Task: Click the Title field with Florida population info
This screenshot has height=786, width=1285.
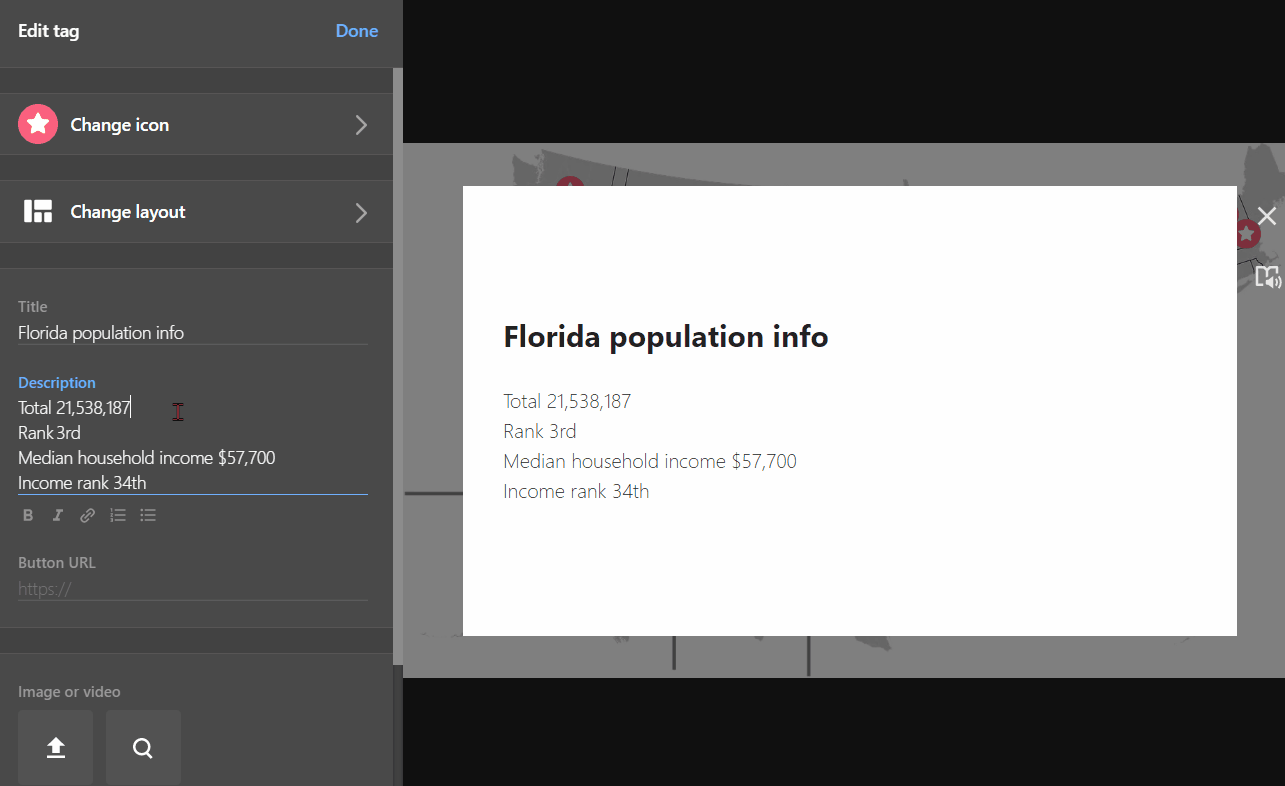Action: 193,333
